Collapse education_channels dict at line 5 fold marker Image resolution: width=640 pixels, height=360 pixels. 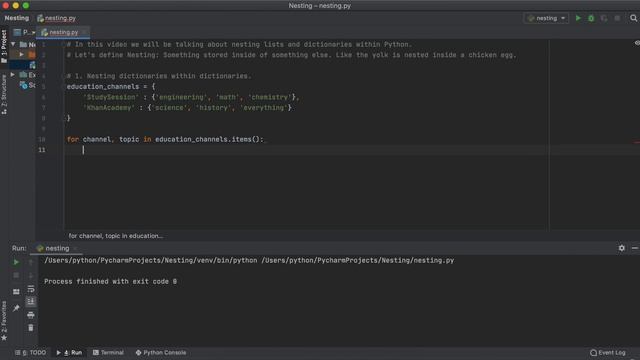(x=64, y=87)
